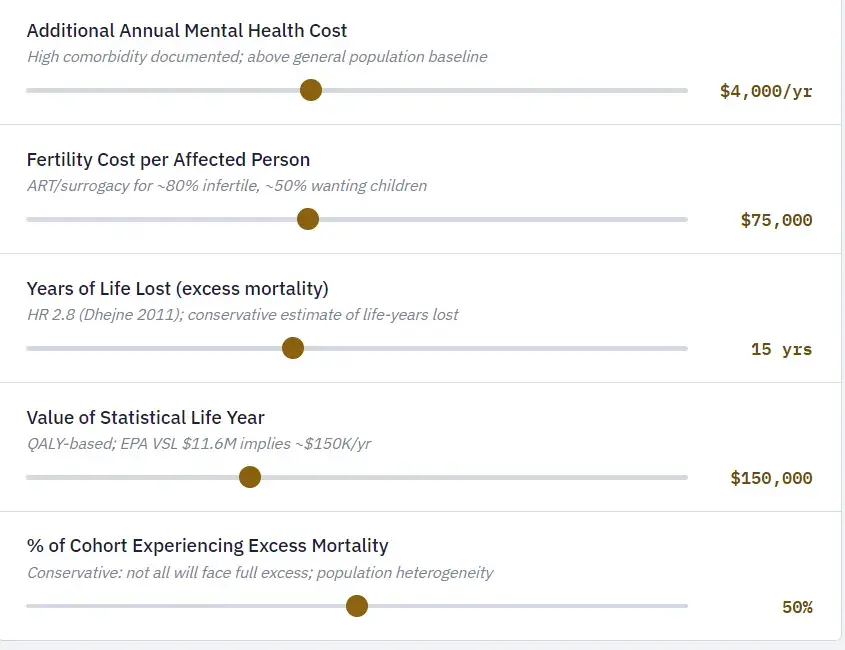Click the high comorbidity documented description text
Viewport: 845px width, 650px height.
(257, 57)
